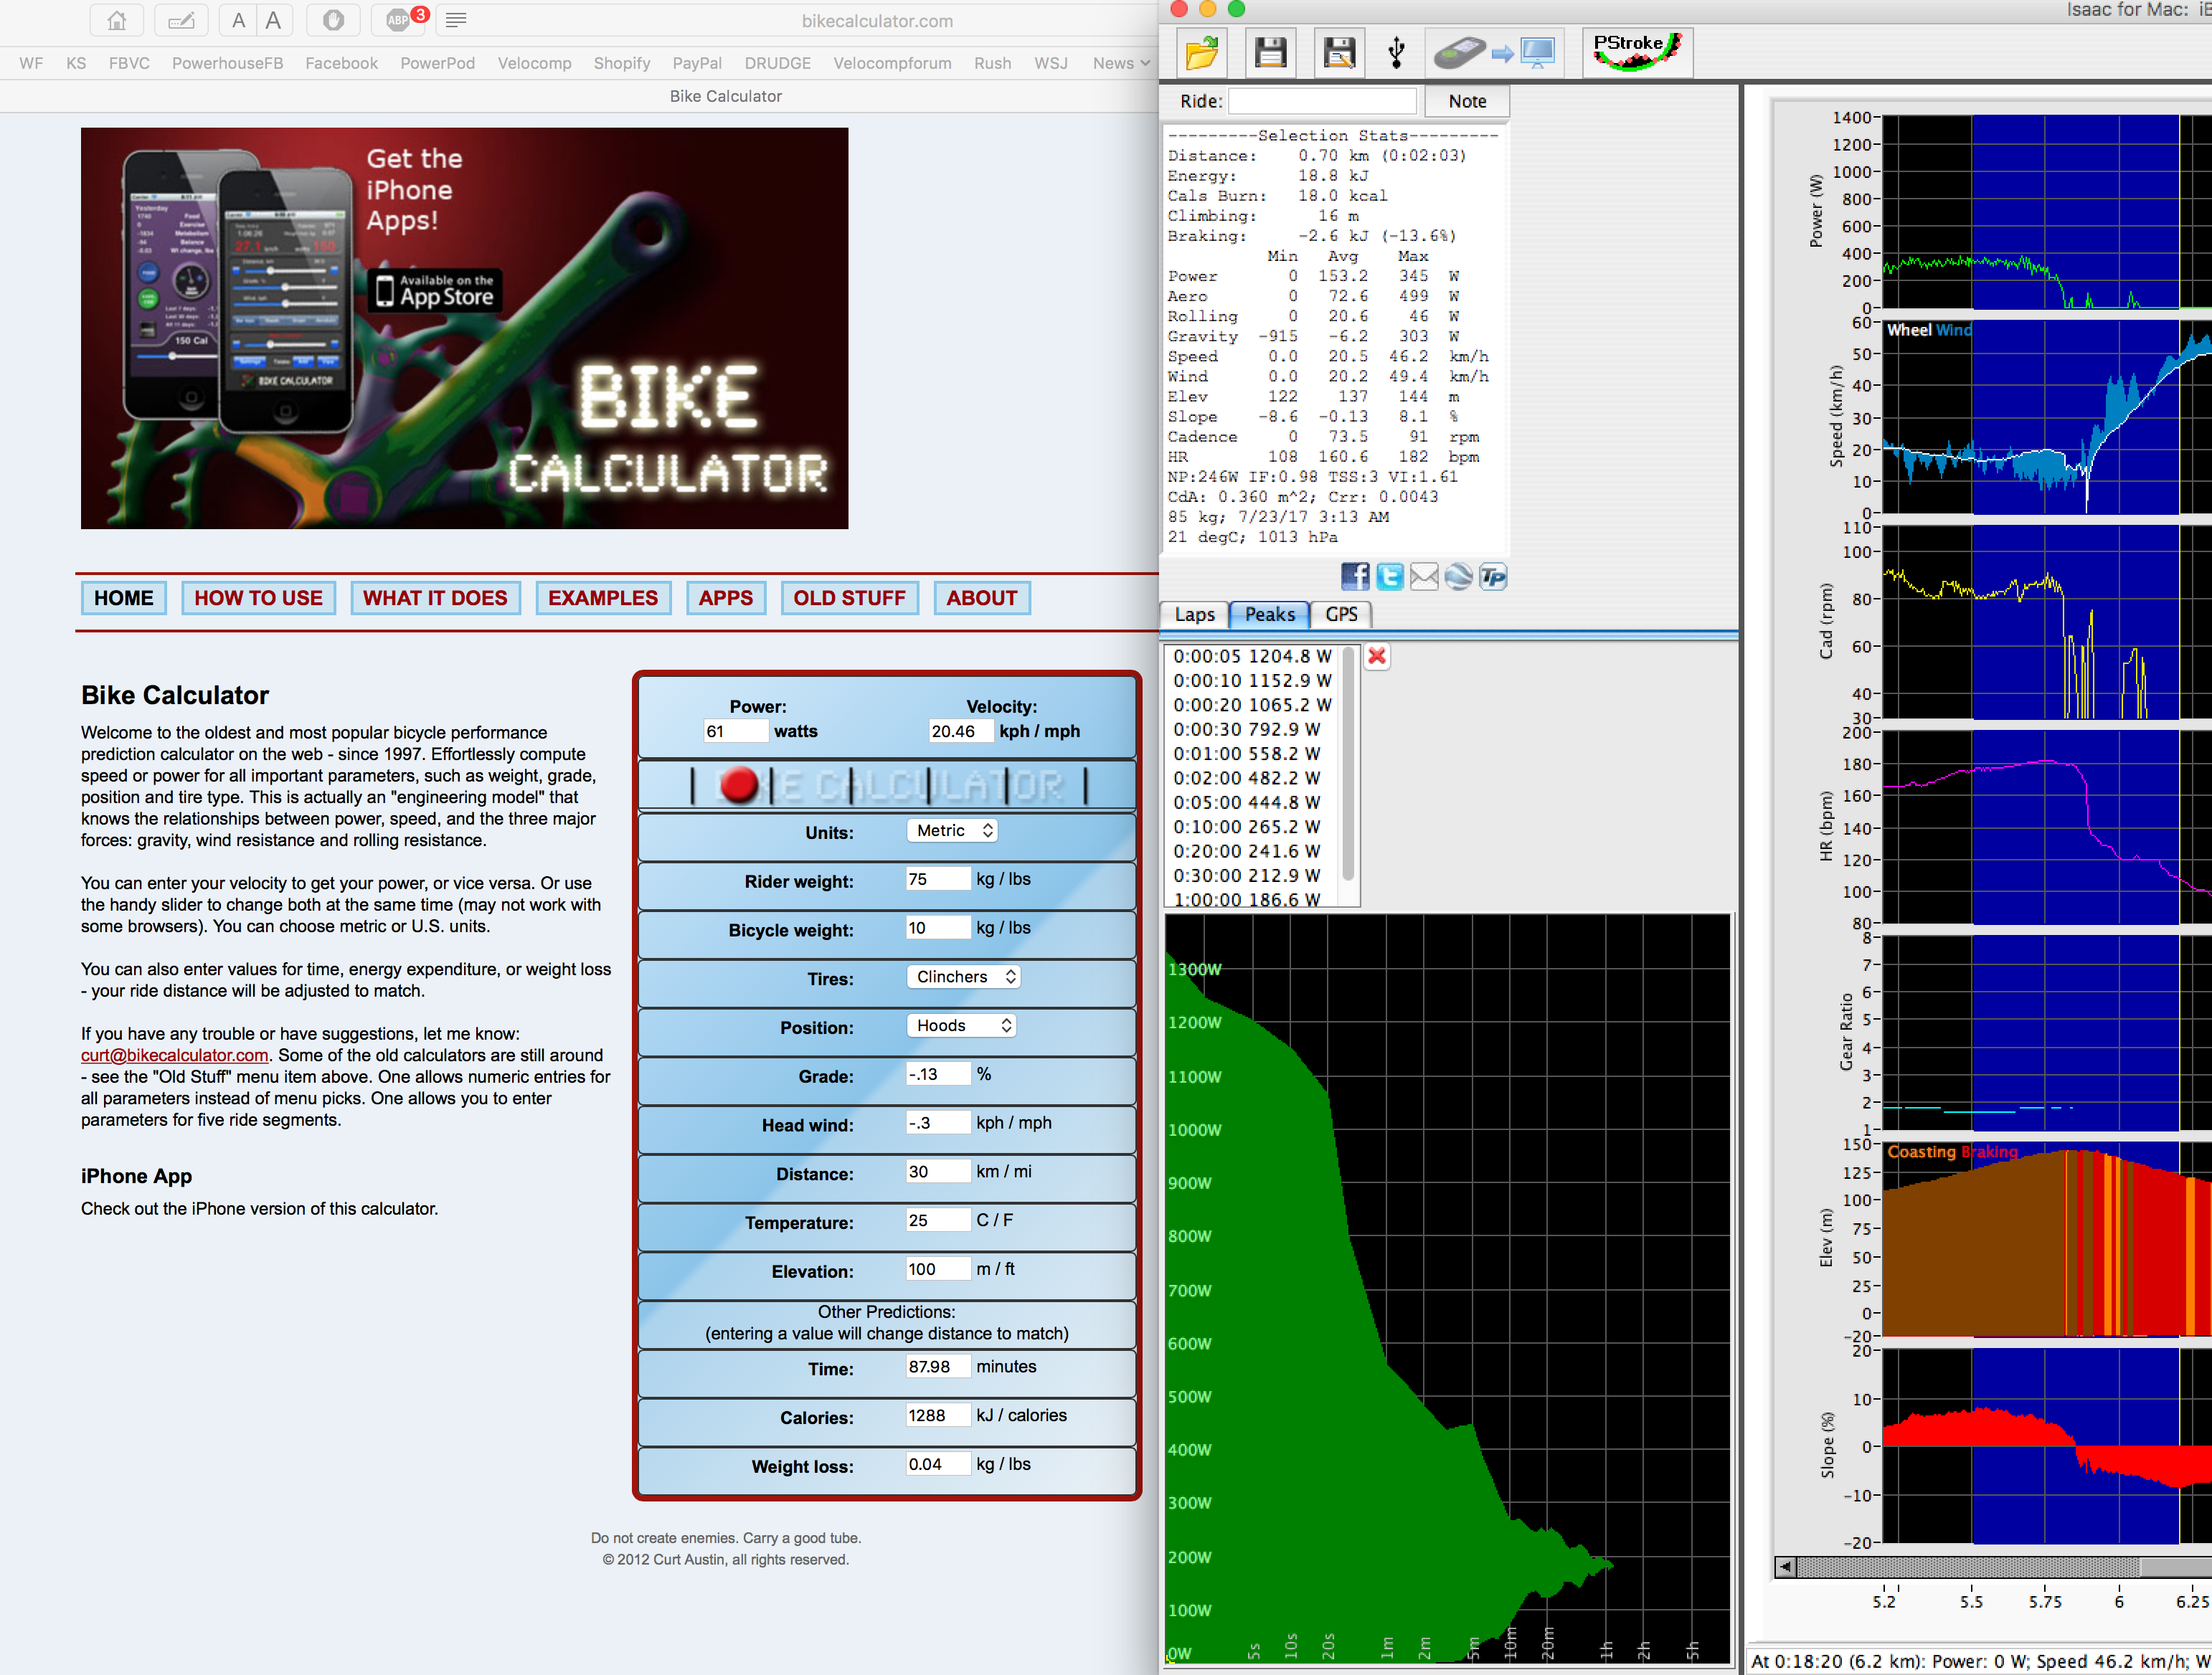Open the Tires Clinchers dropdown
This screenshot has width=2212, height=1675.
964,976
